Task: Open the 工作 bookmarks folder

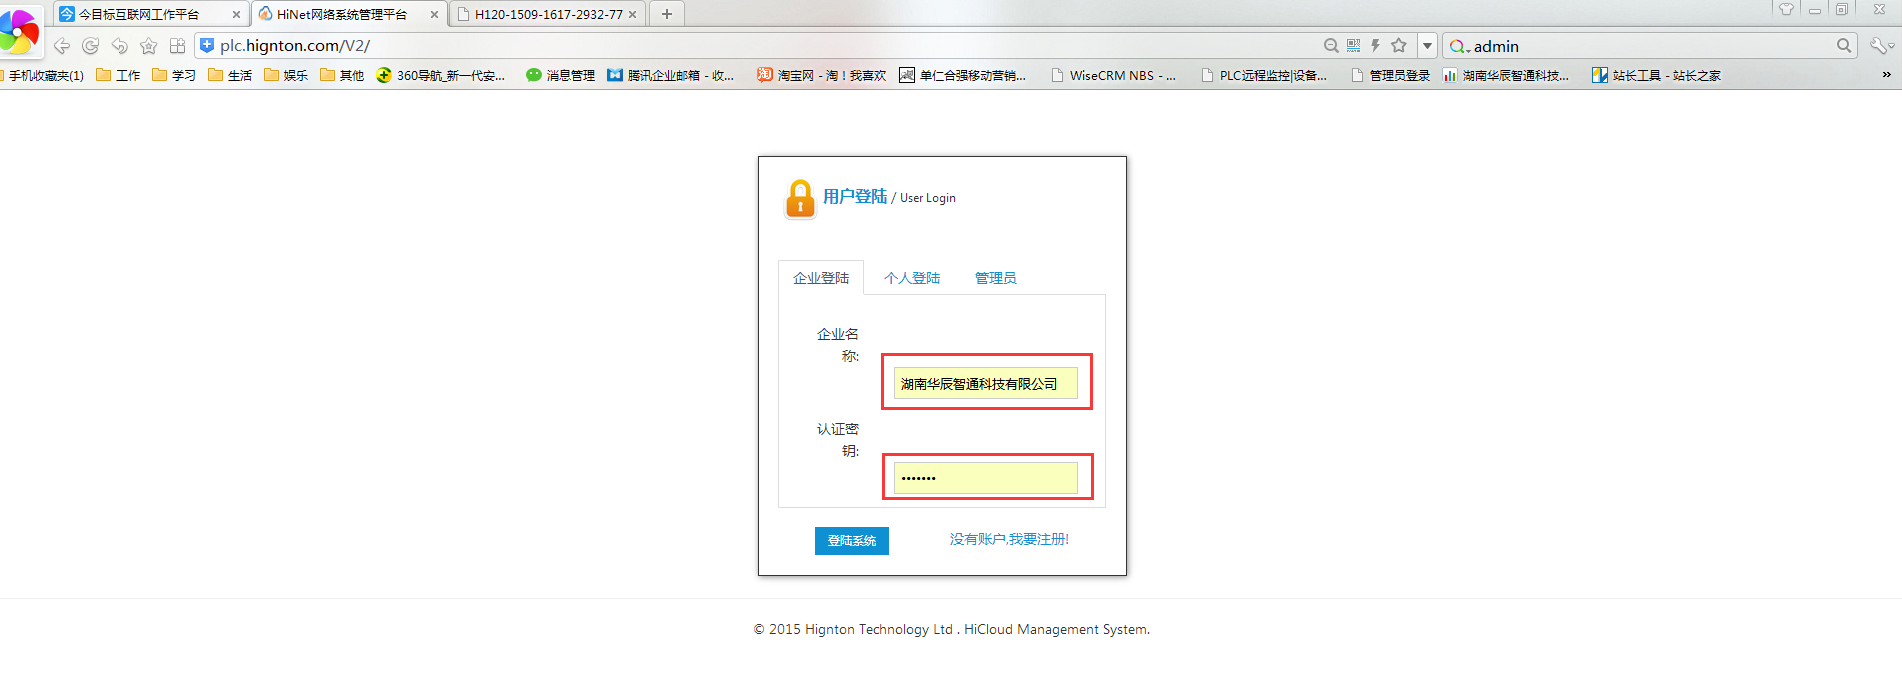Action: pos(119,75)
